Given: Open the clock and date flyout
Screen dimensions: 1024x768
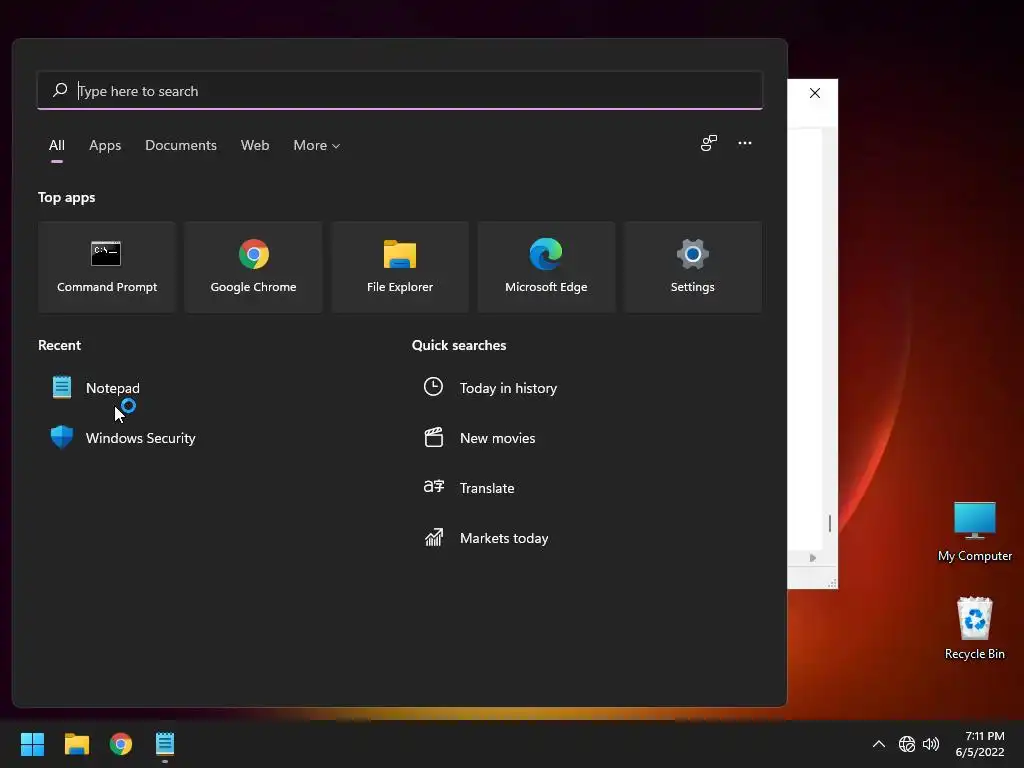Looking at the screenshot, I should click(980, 744).
